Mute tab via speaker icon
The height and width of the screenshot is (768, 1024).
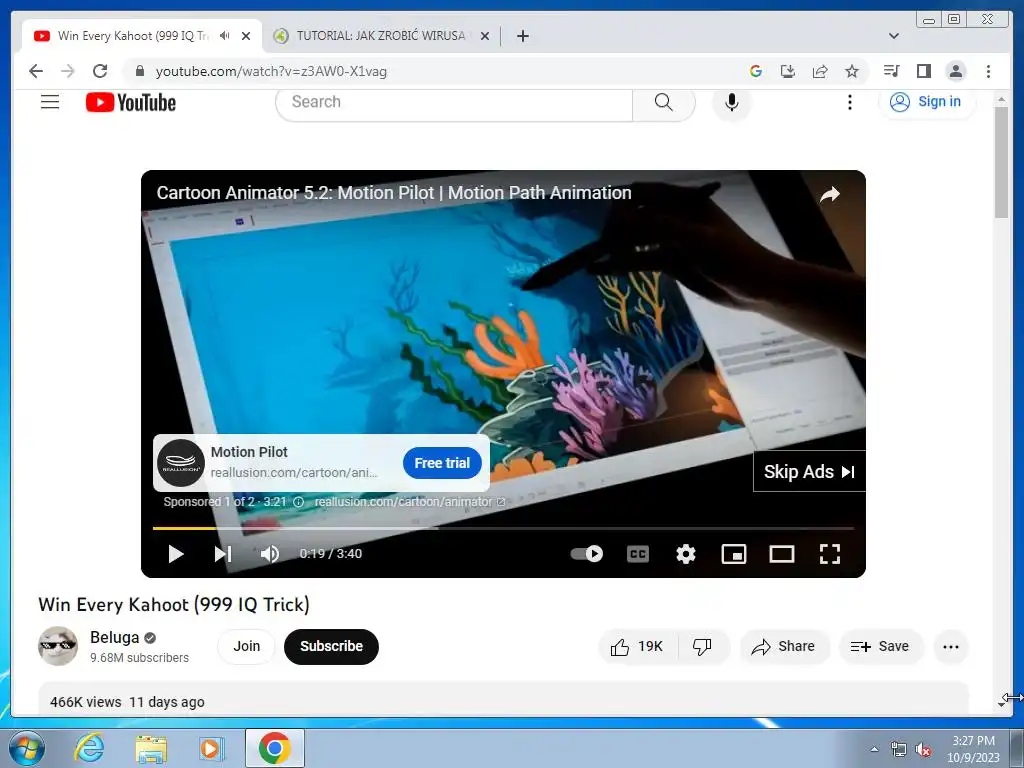pyautogui.click(x=225, y=36)
